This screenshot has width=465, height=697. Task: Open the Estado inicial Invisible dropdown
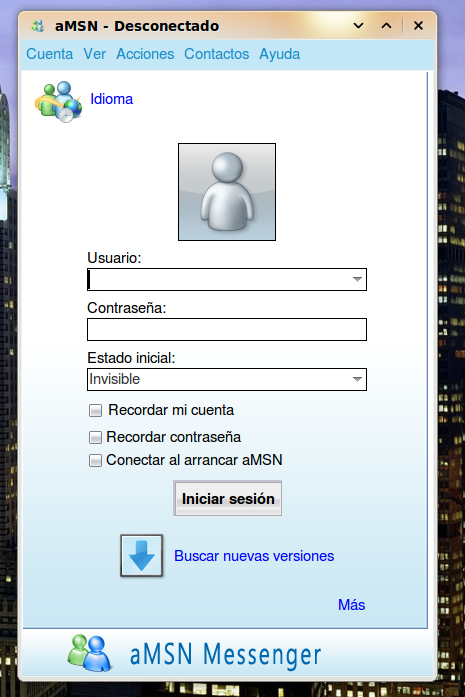click(227, 379)
